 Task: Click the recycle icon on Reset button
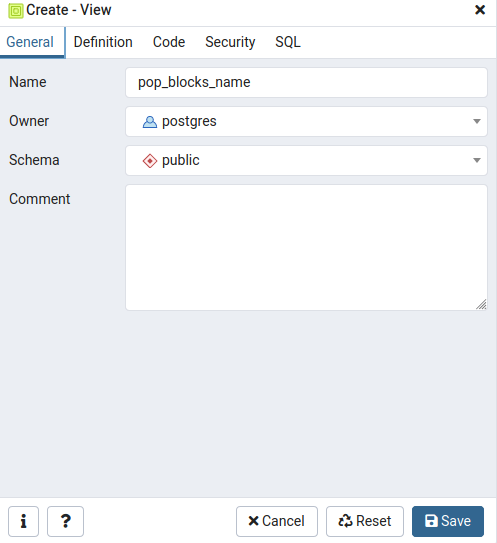coord(345,521)
